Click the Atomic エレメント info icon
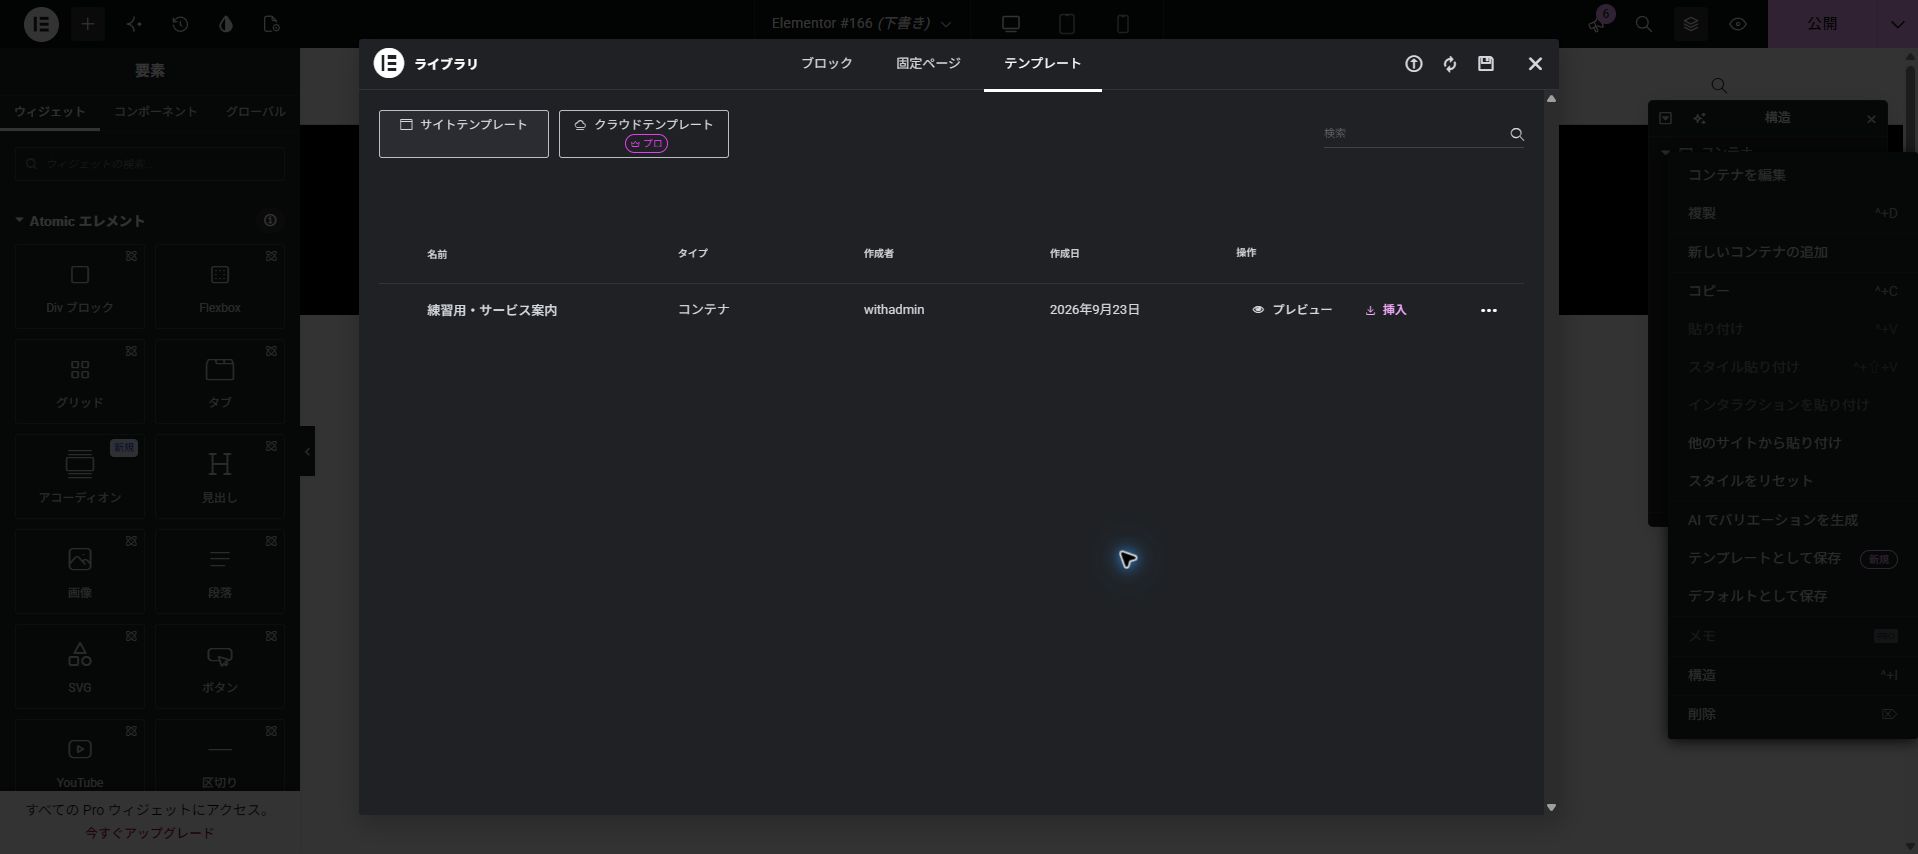Screen dimensions: 1918x854 (270, 220)
